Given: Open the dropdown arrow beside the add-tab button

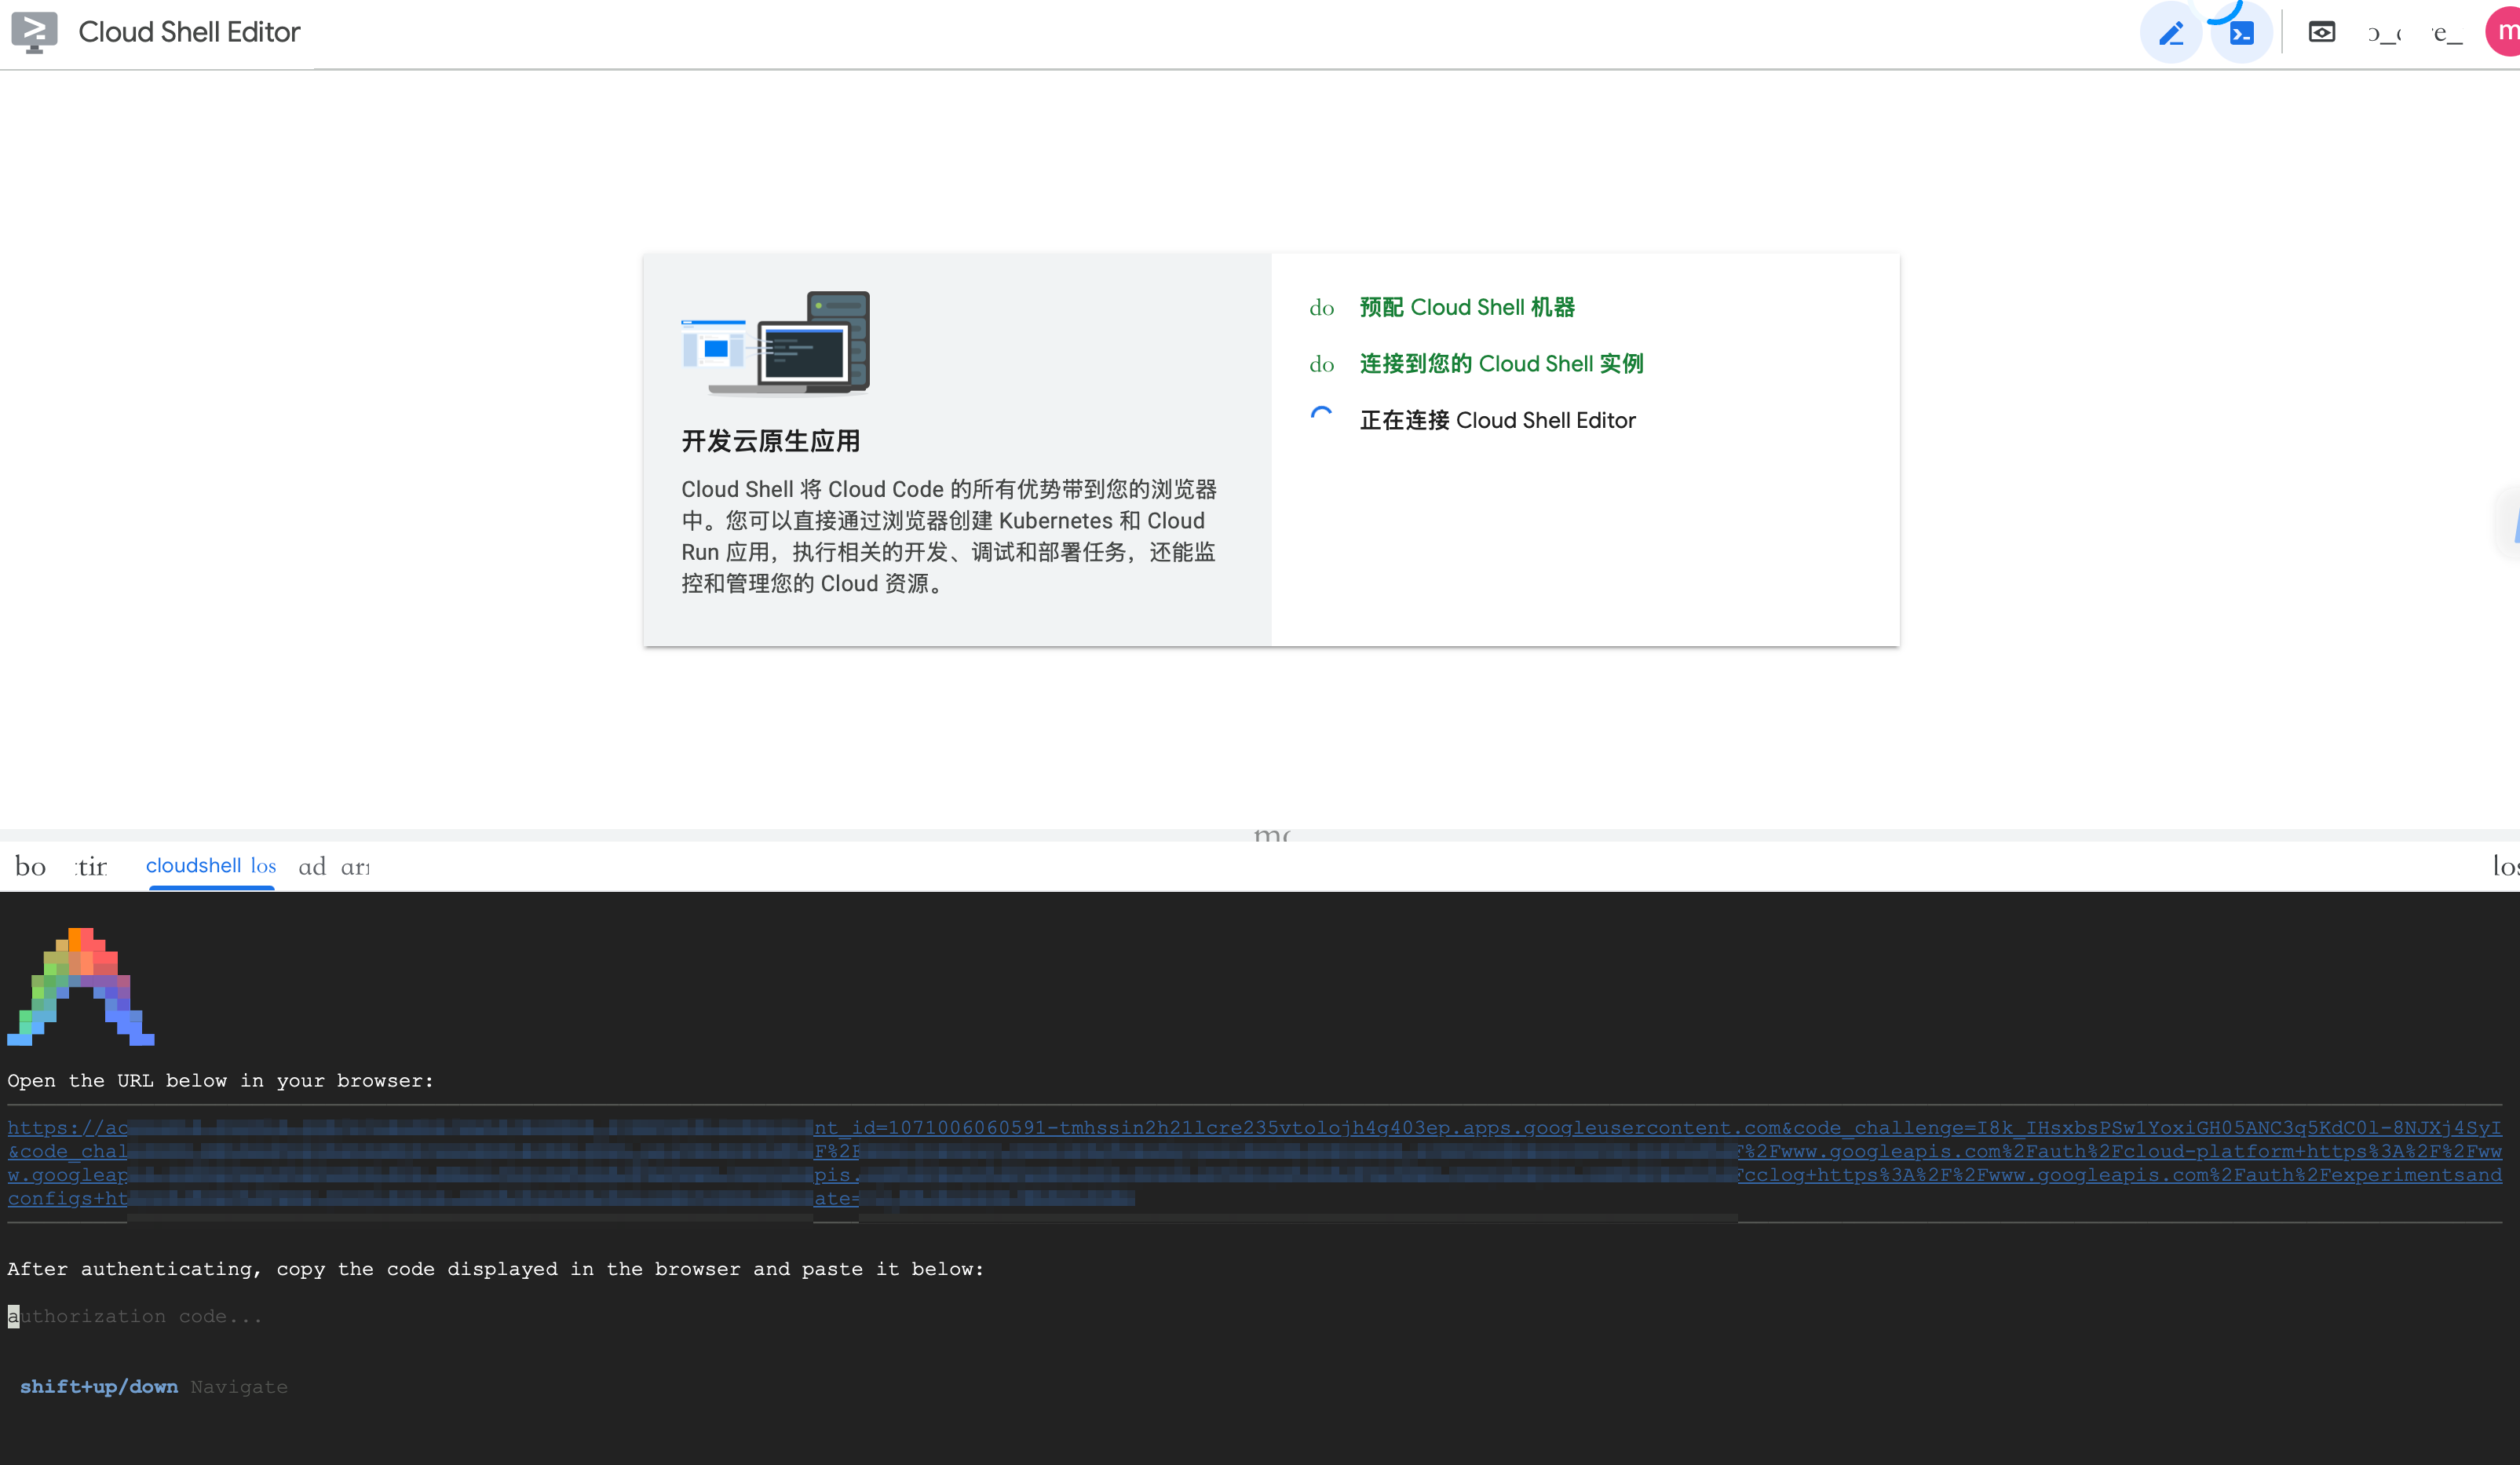Looking at the screenshot, I should (355, 867).
